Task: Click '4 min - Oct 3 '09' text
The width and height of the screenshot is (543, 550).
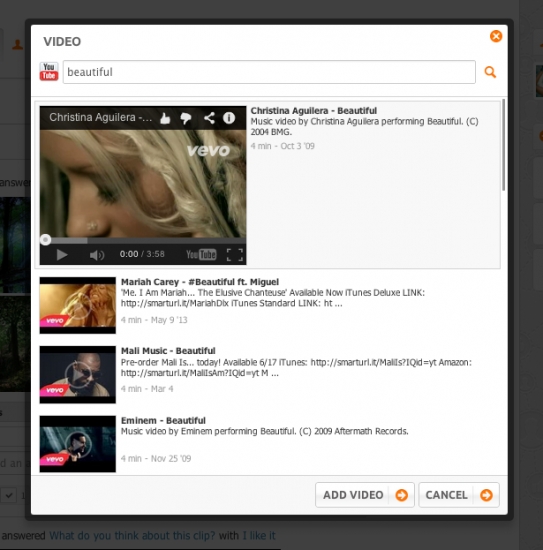Action: click(282, 146)
